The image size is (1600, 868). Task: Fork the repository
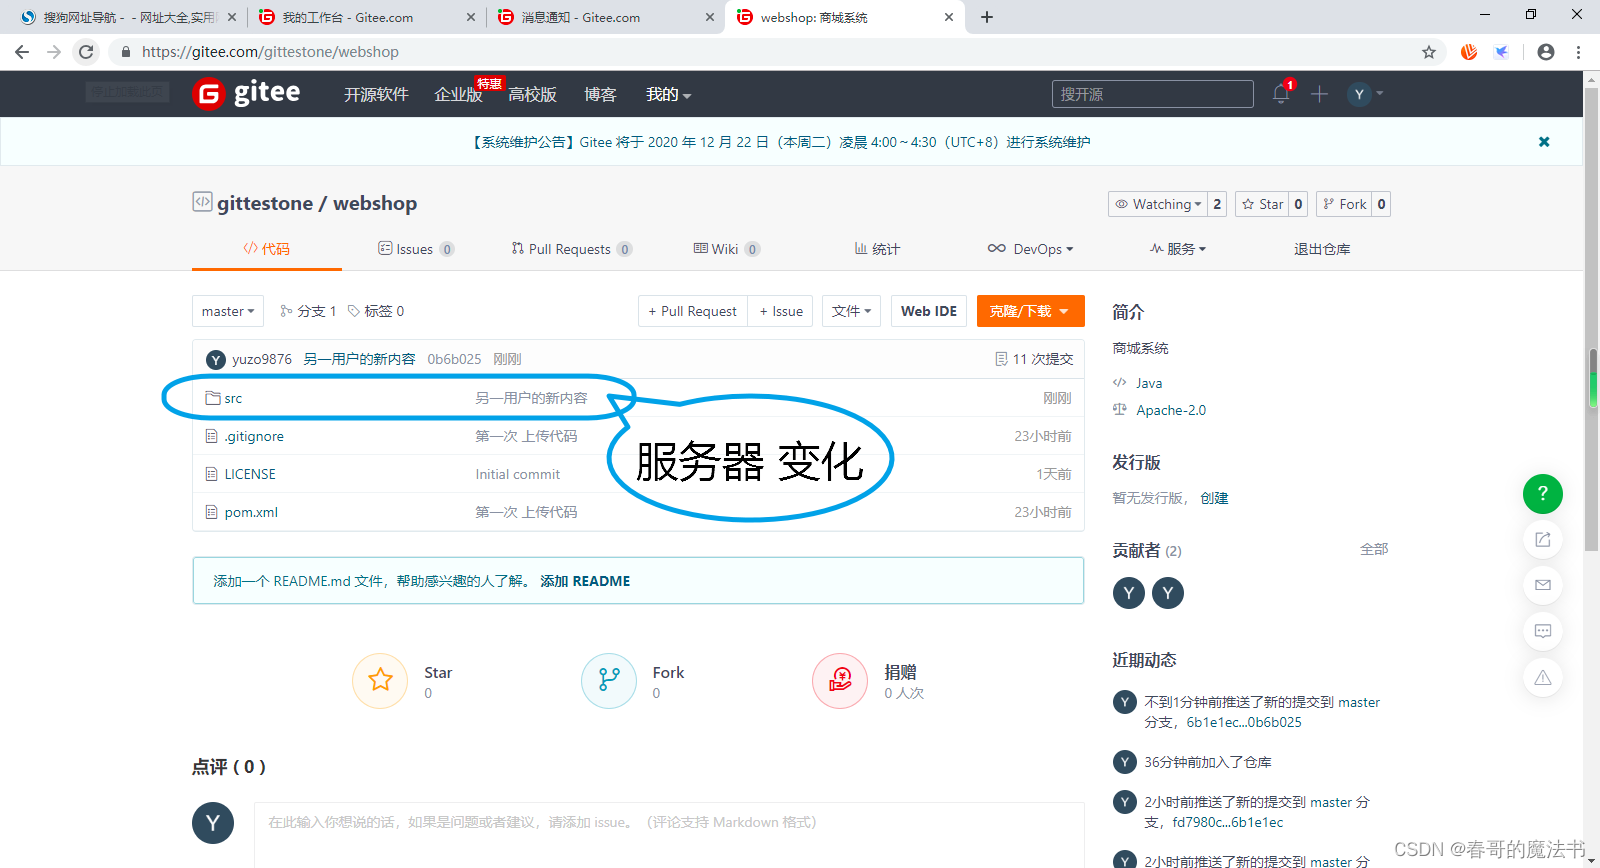[1343, 204]
